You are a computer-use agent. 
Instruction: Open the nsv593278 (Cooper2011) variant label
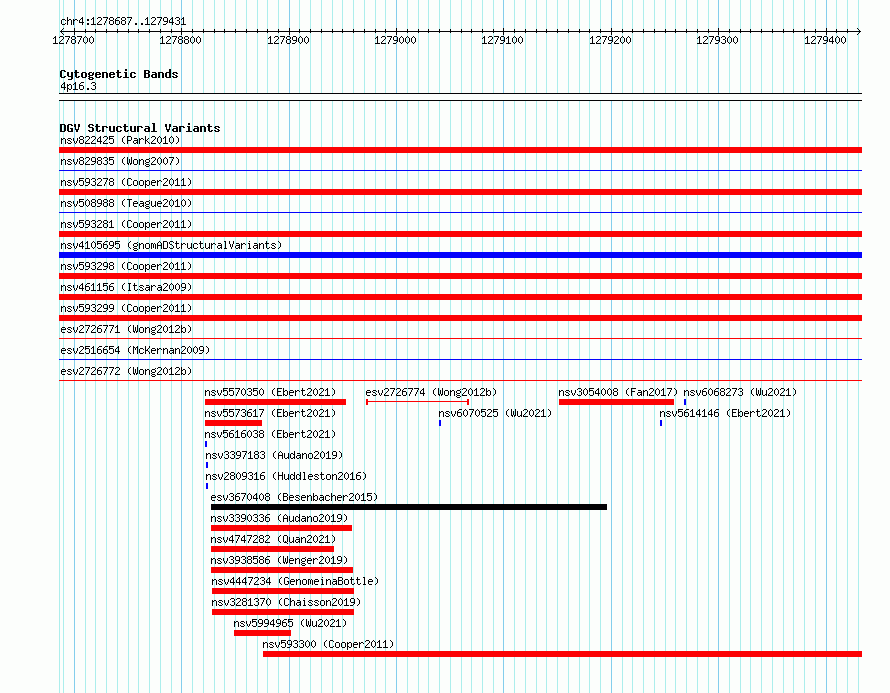[126, 182]
